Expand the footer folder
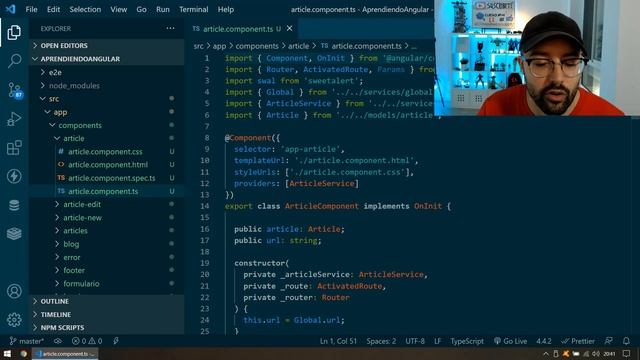The height and width of the screenshot is (360, 640). pyautogui.click(x=107, y=270)
